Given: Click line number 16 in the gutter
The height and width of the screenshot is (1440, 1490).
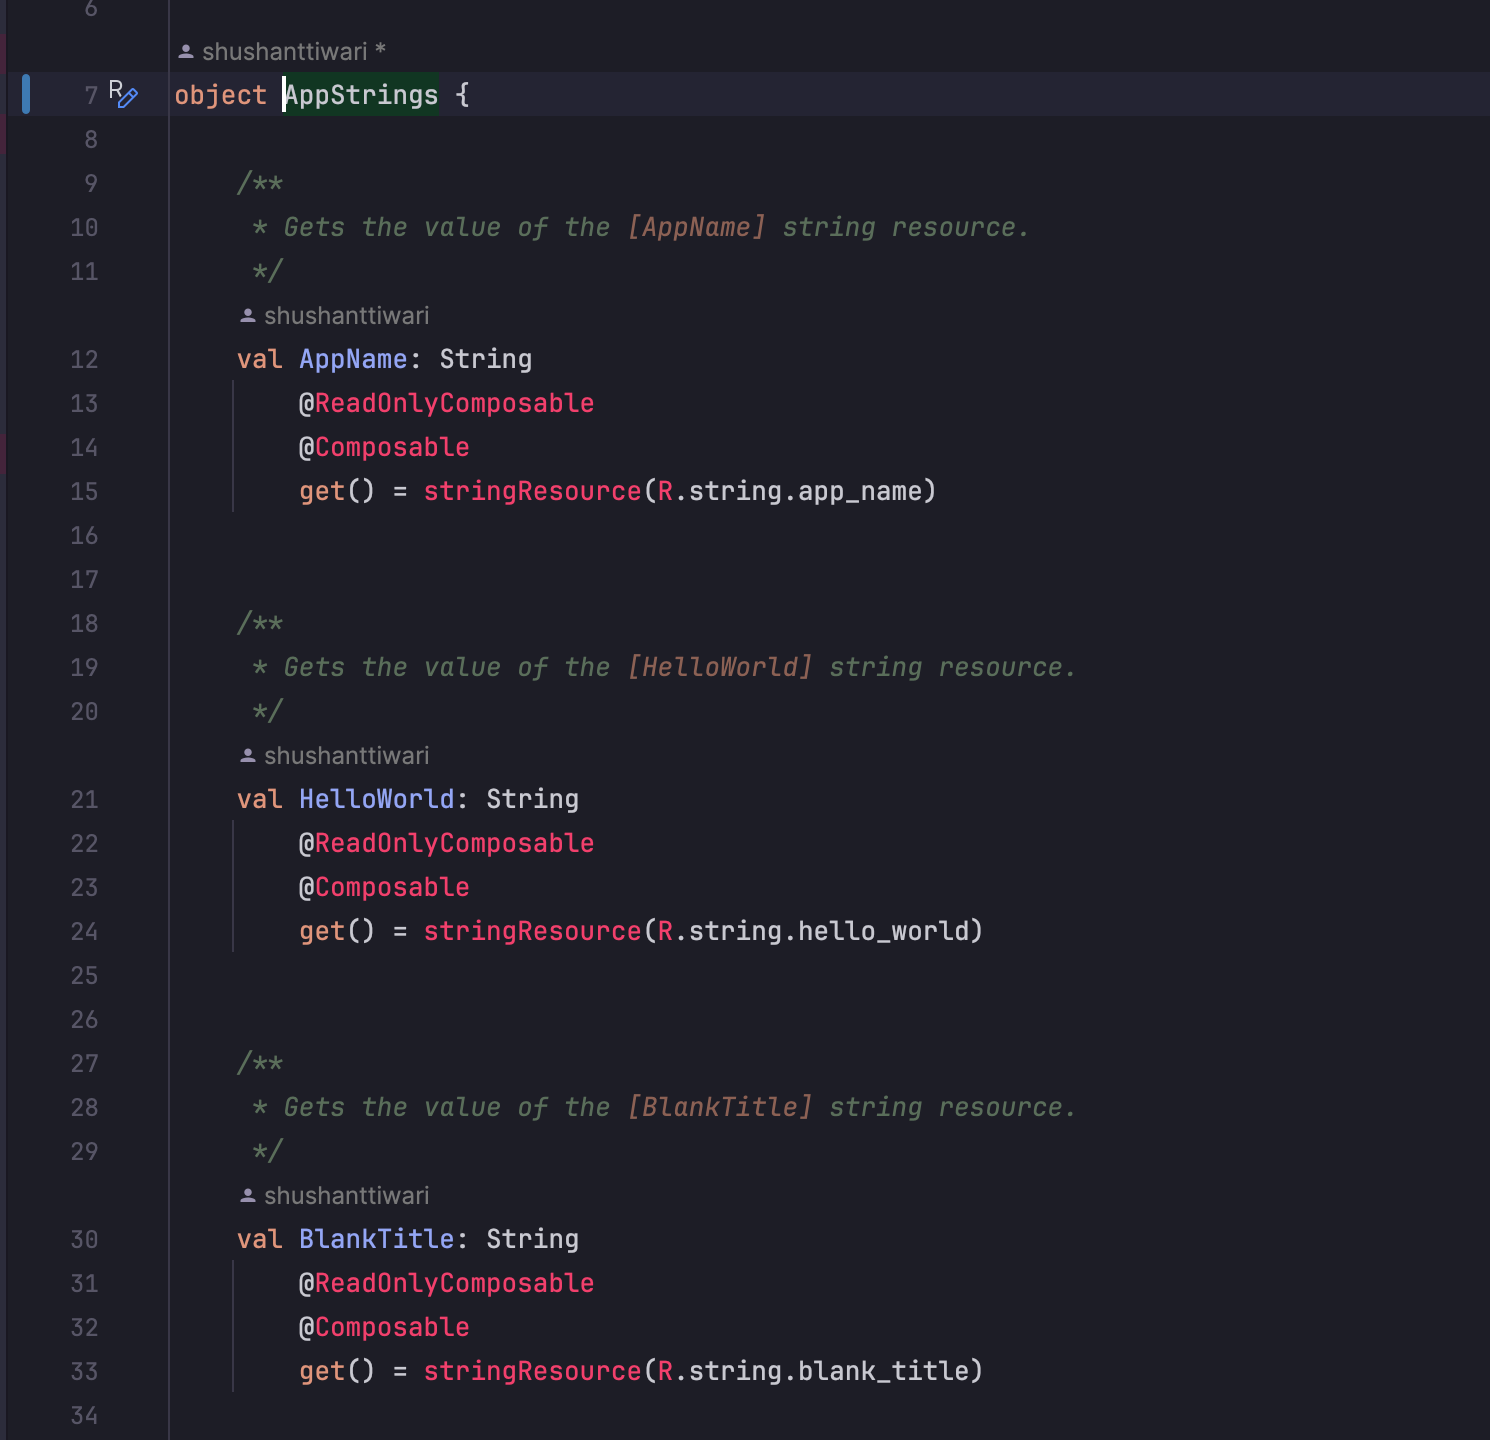Looking at the screenshot, I should click(x=84, y=535).
